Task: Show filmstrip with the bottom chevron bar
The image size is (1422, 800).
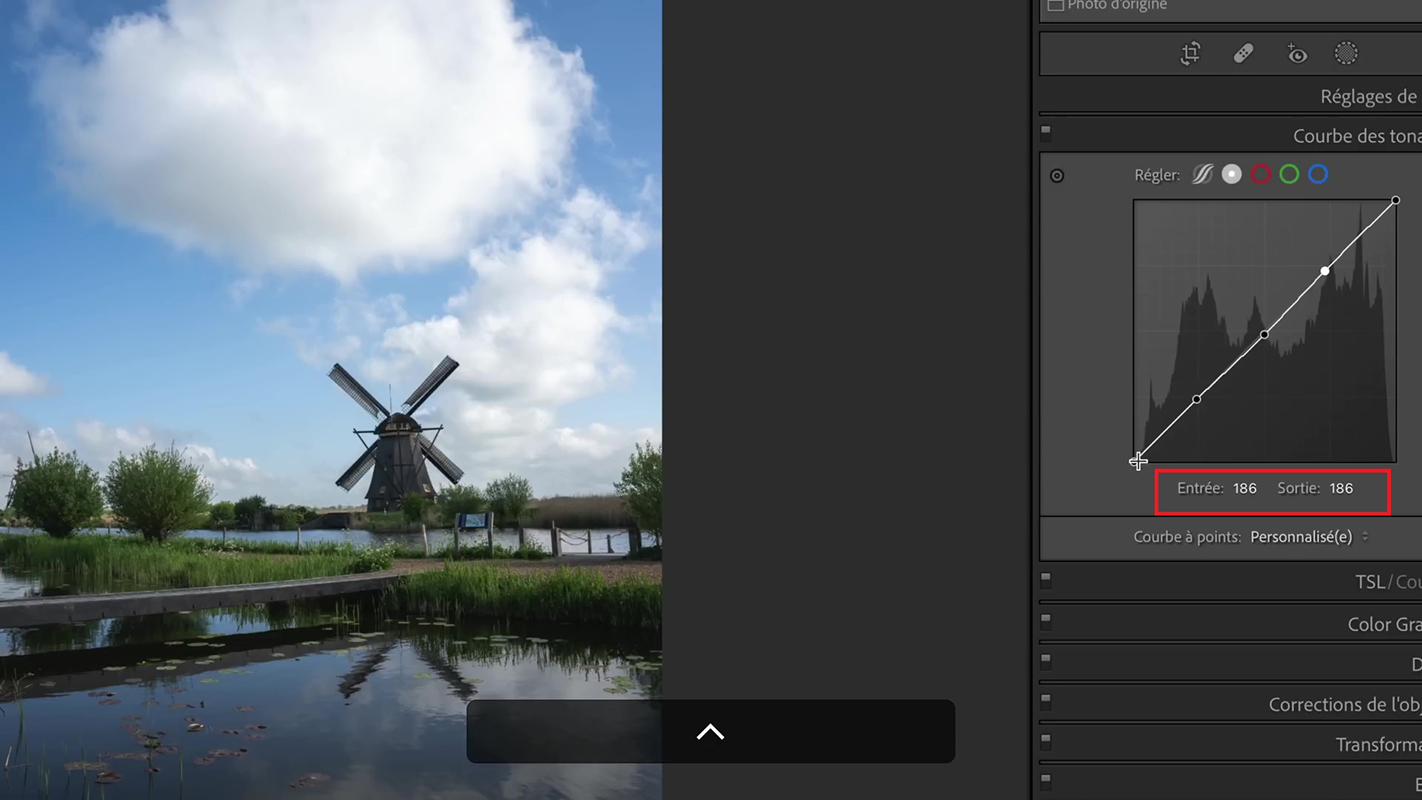Action: point(710,732)
